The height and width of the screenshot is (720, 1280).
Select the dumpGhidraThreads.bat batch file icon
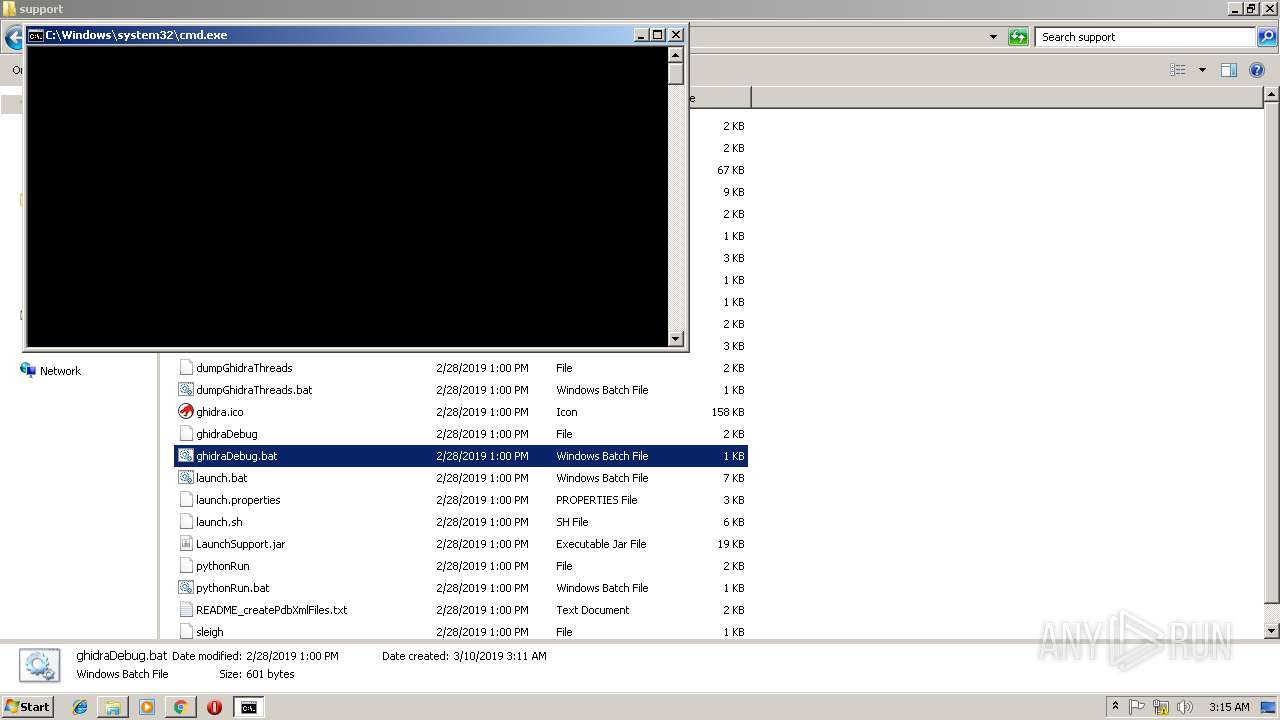coord(185,390)
